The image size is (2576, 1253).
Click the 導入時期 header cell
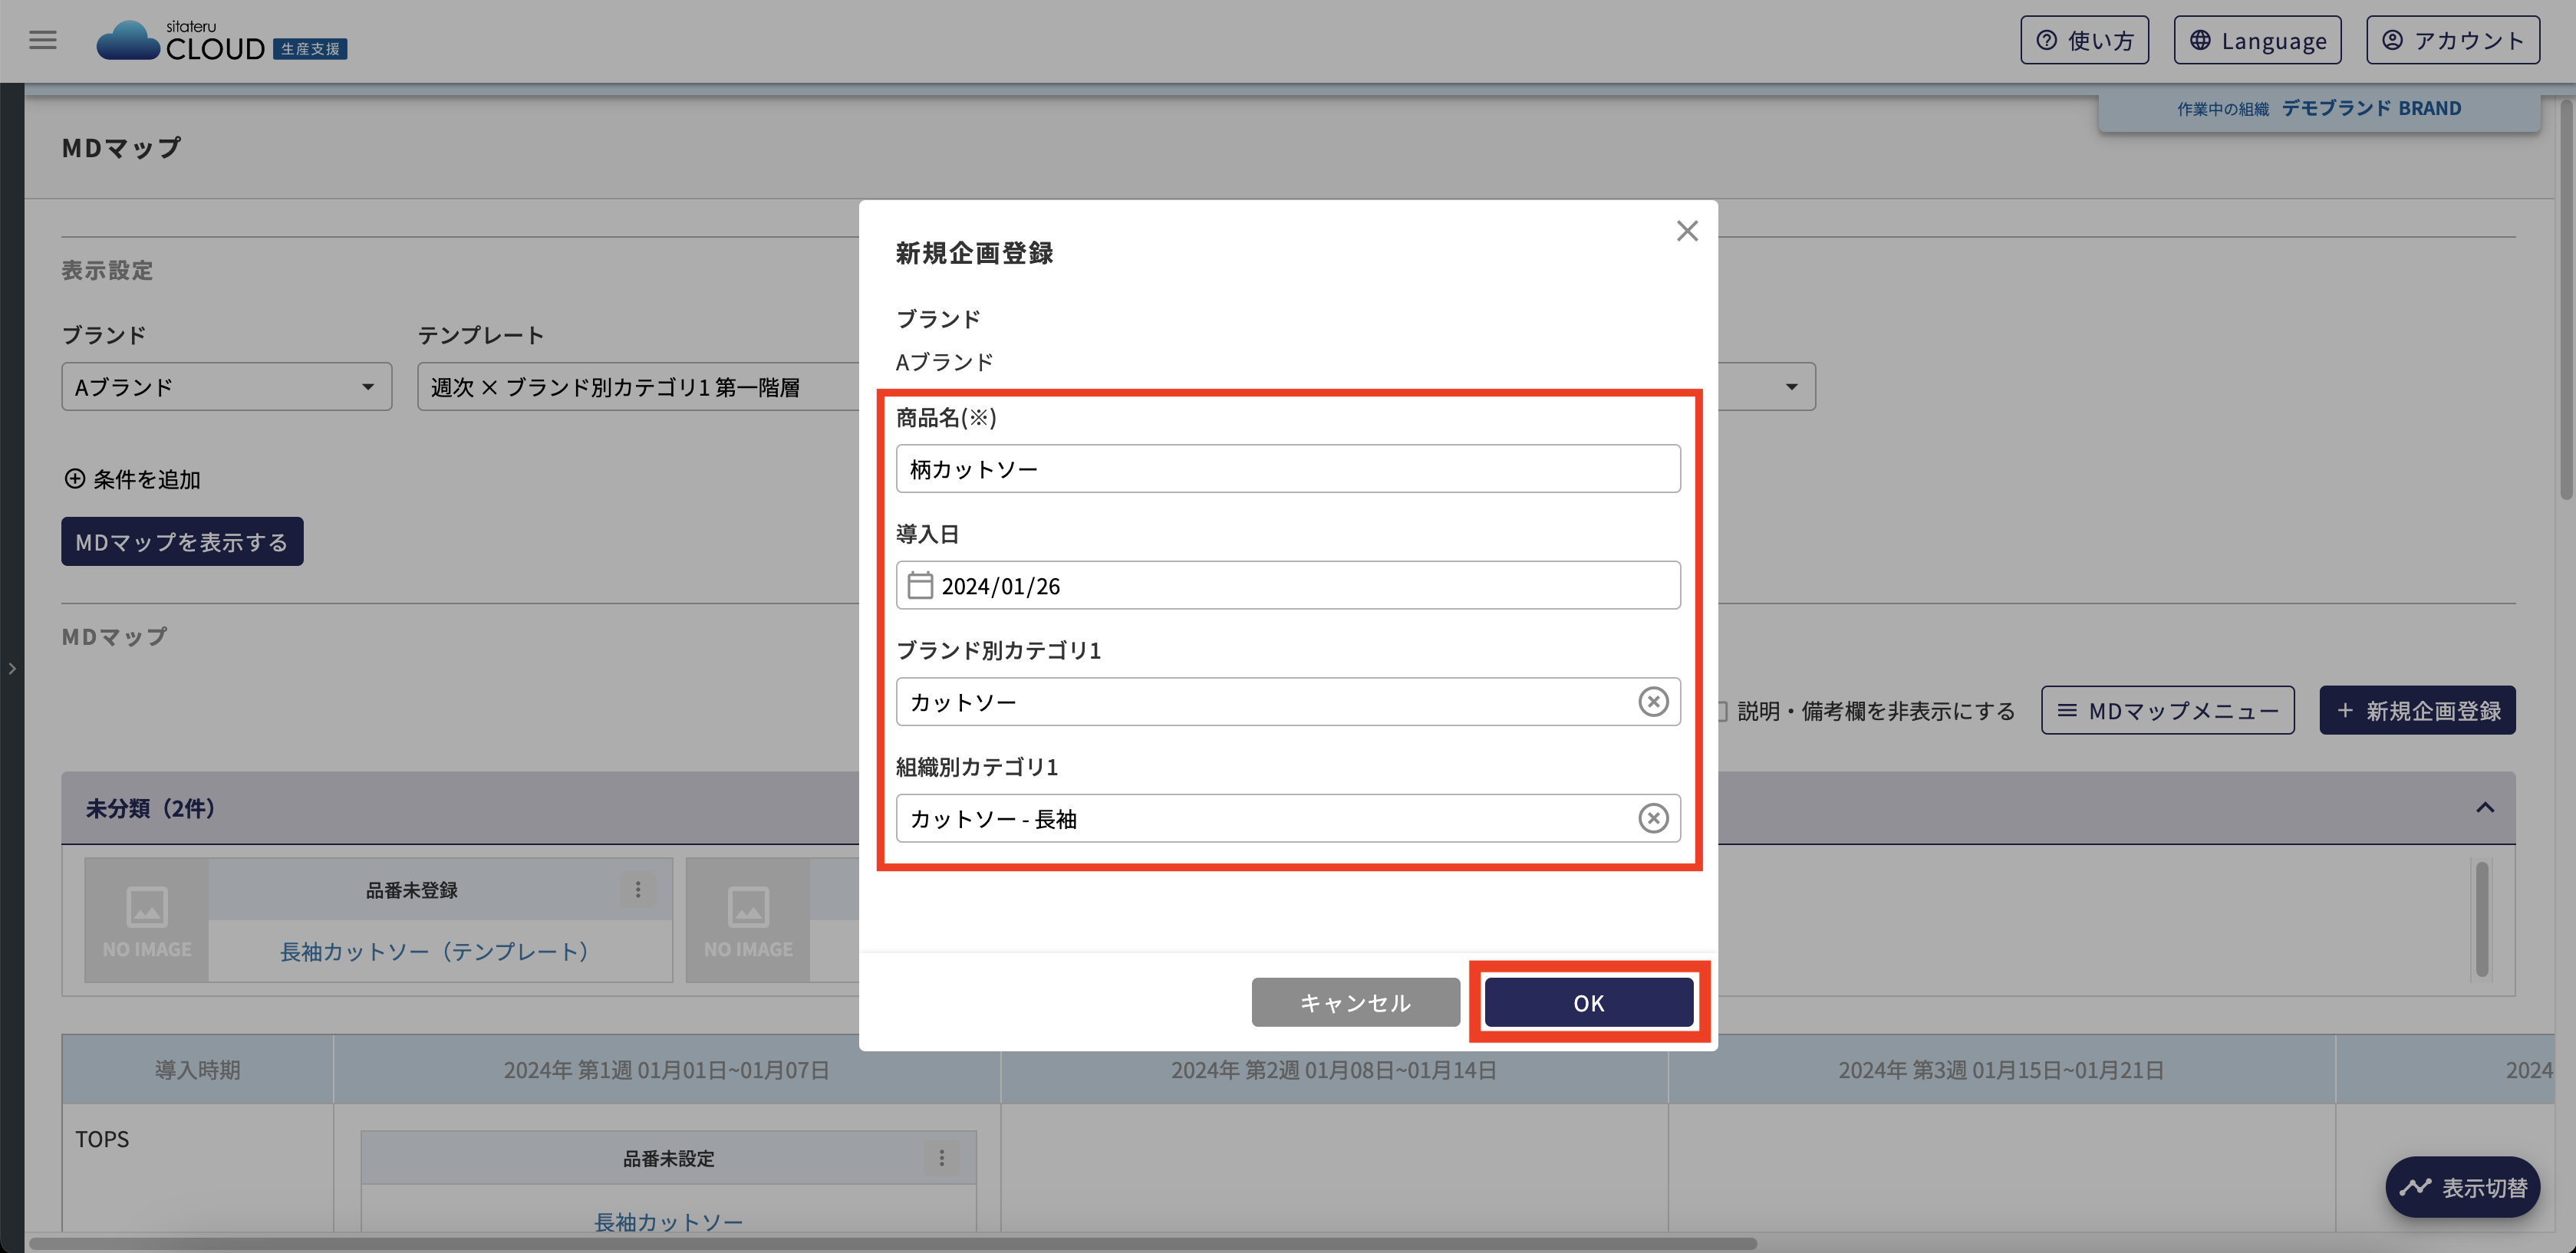tap(198, 1070)
